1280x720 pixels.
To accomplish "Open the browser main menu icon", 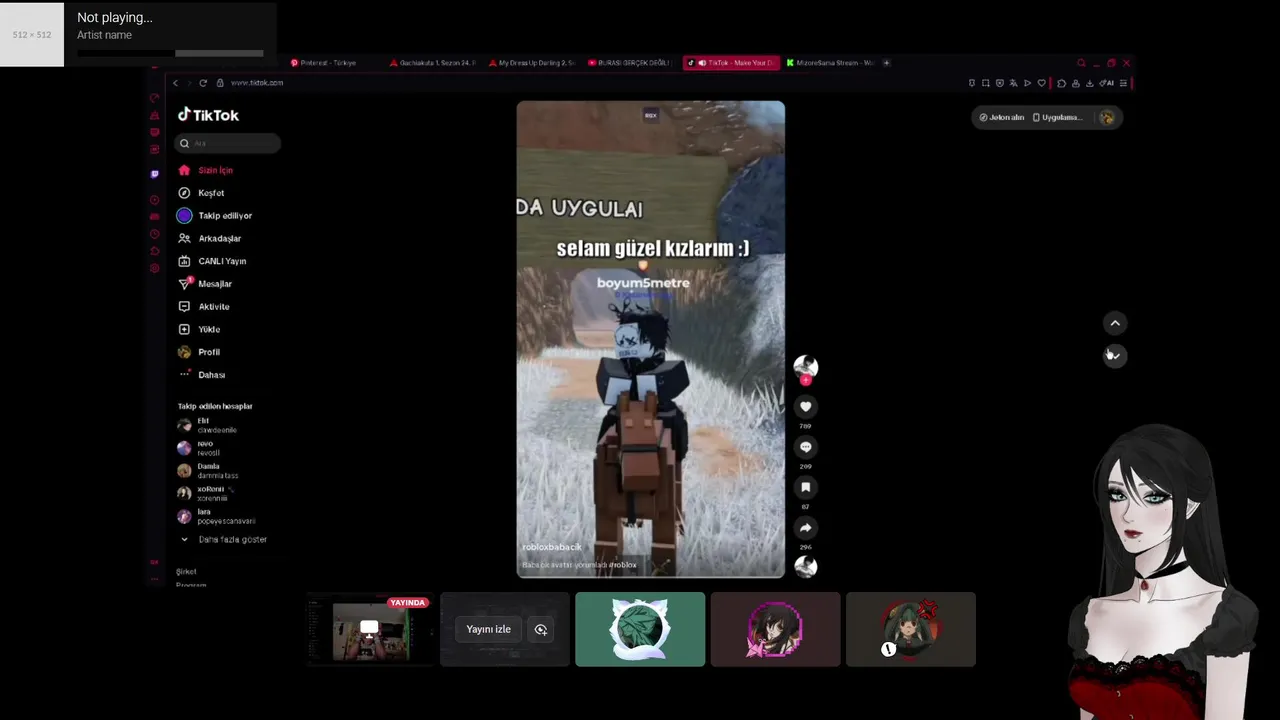I will pyautogui.click(x=1123, y=83).
